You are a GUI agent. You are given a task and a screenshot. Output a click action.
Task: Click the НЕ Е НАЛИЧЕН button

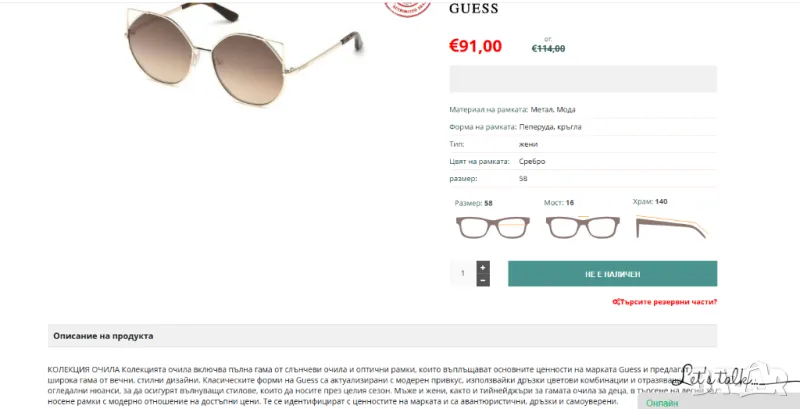point(612,274)
